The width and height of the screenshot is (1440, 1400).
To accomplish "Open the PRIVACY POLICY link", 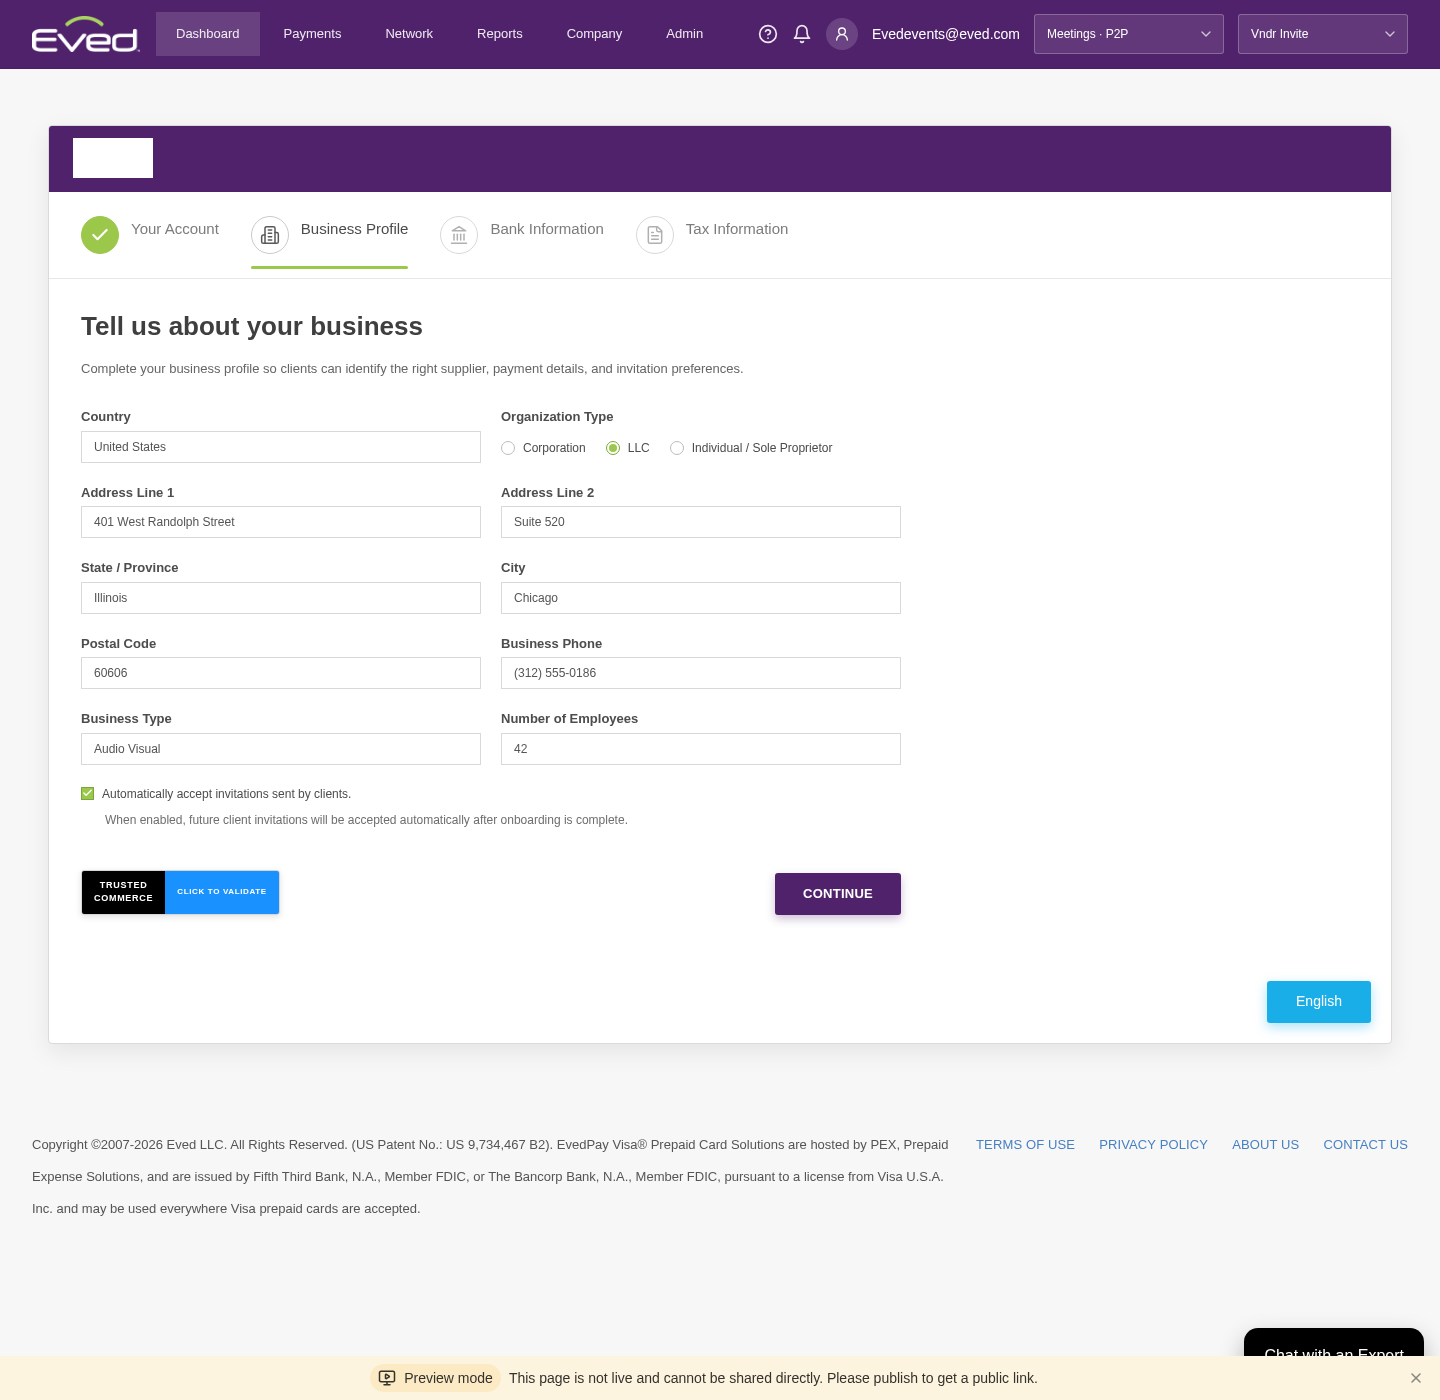I will pos(1153,1145).
